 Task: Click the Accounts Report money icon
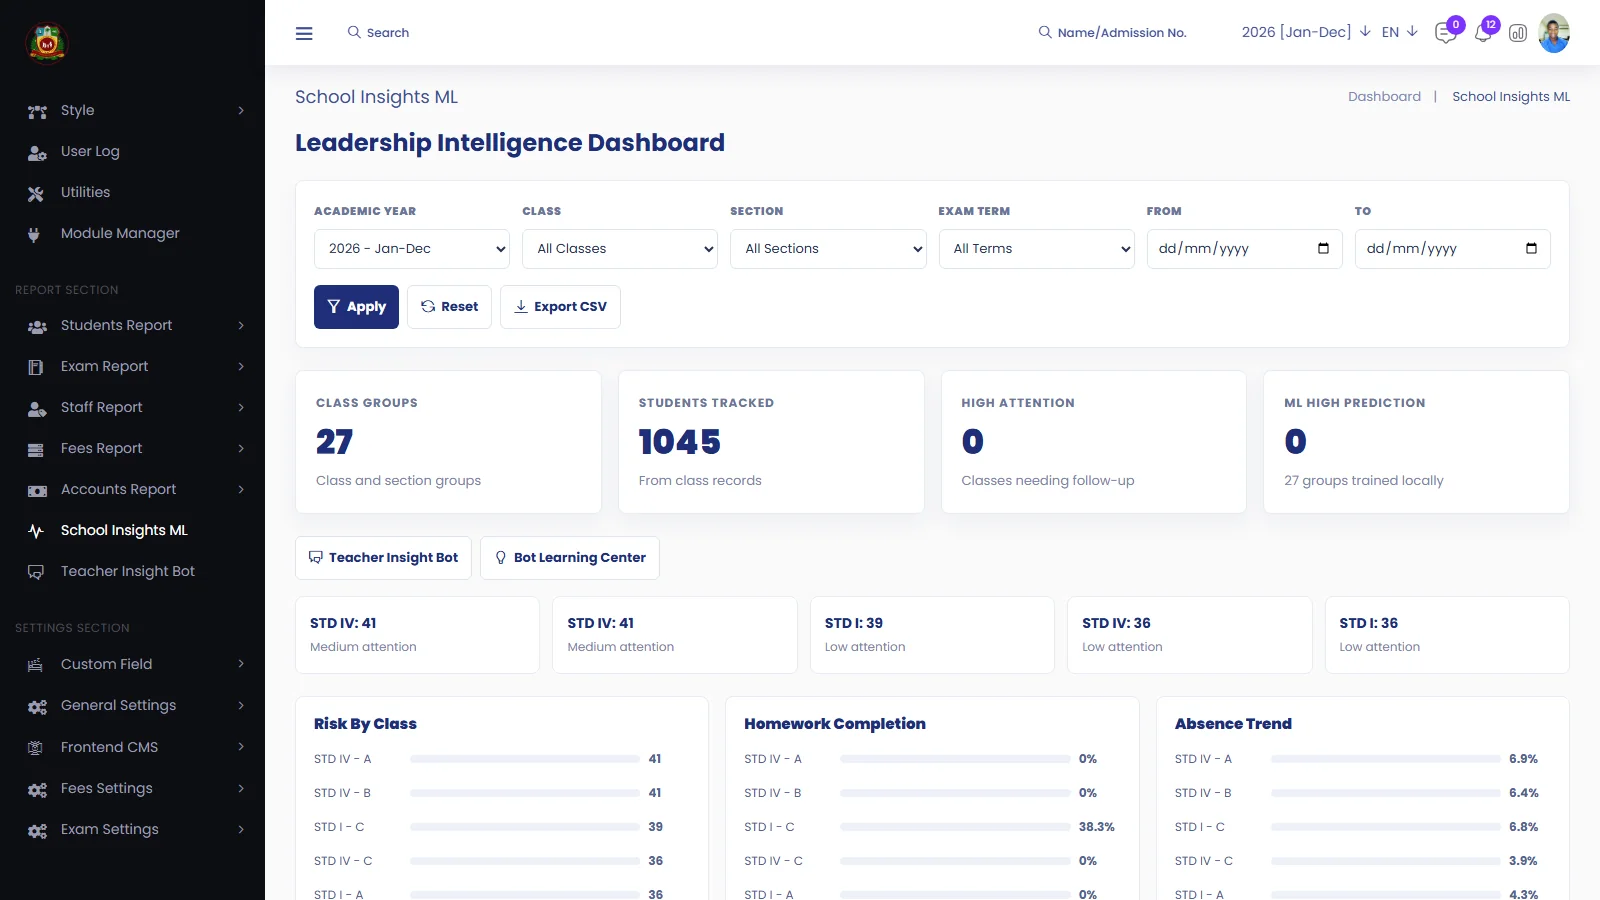[37, 490]
